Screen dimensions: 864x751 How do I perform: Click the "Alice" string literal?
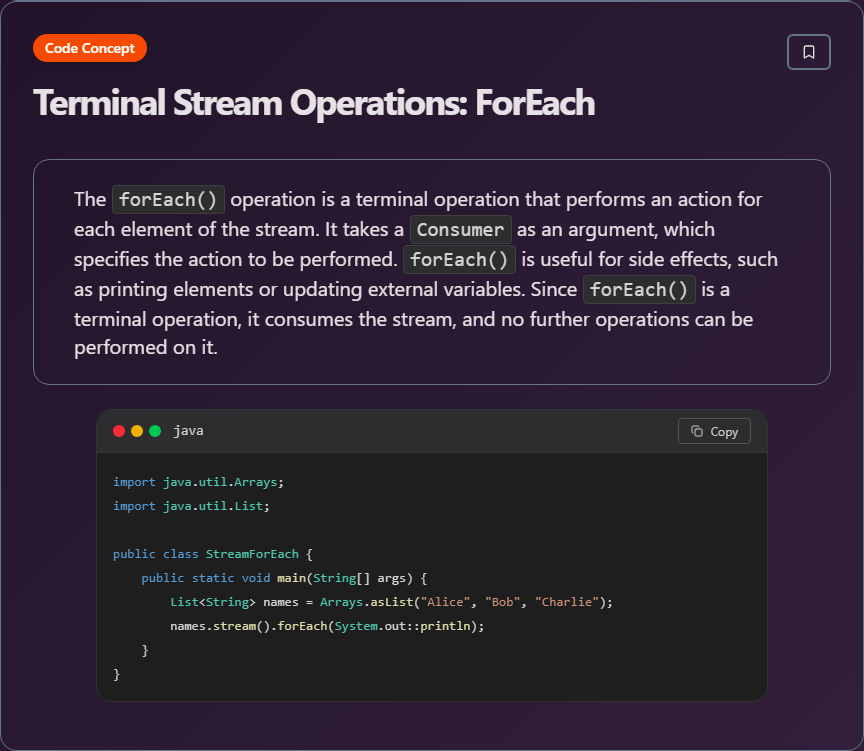[x=445, y=602]
